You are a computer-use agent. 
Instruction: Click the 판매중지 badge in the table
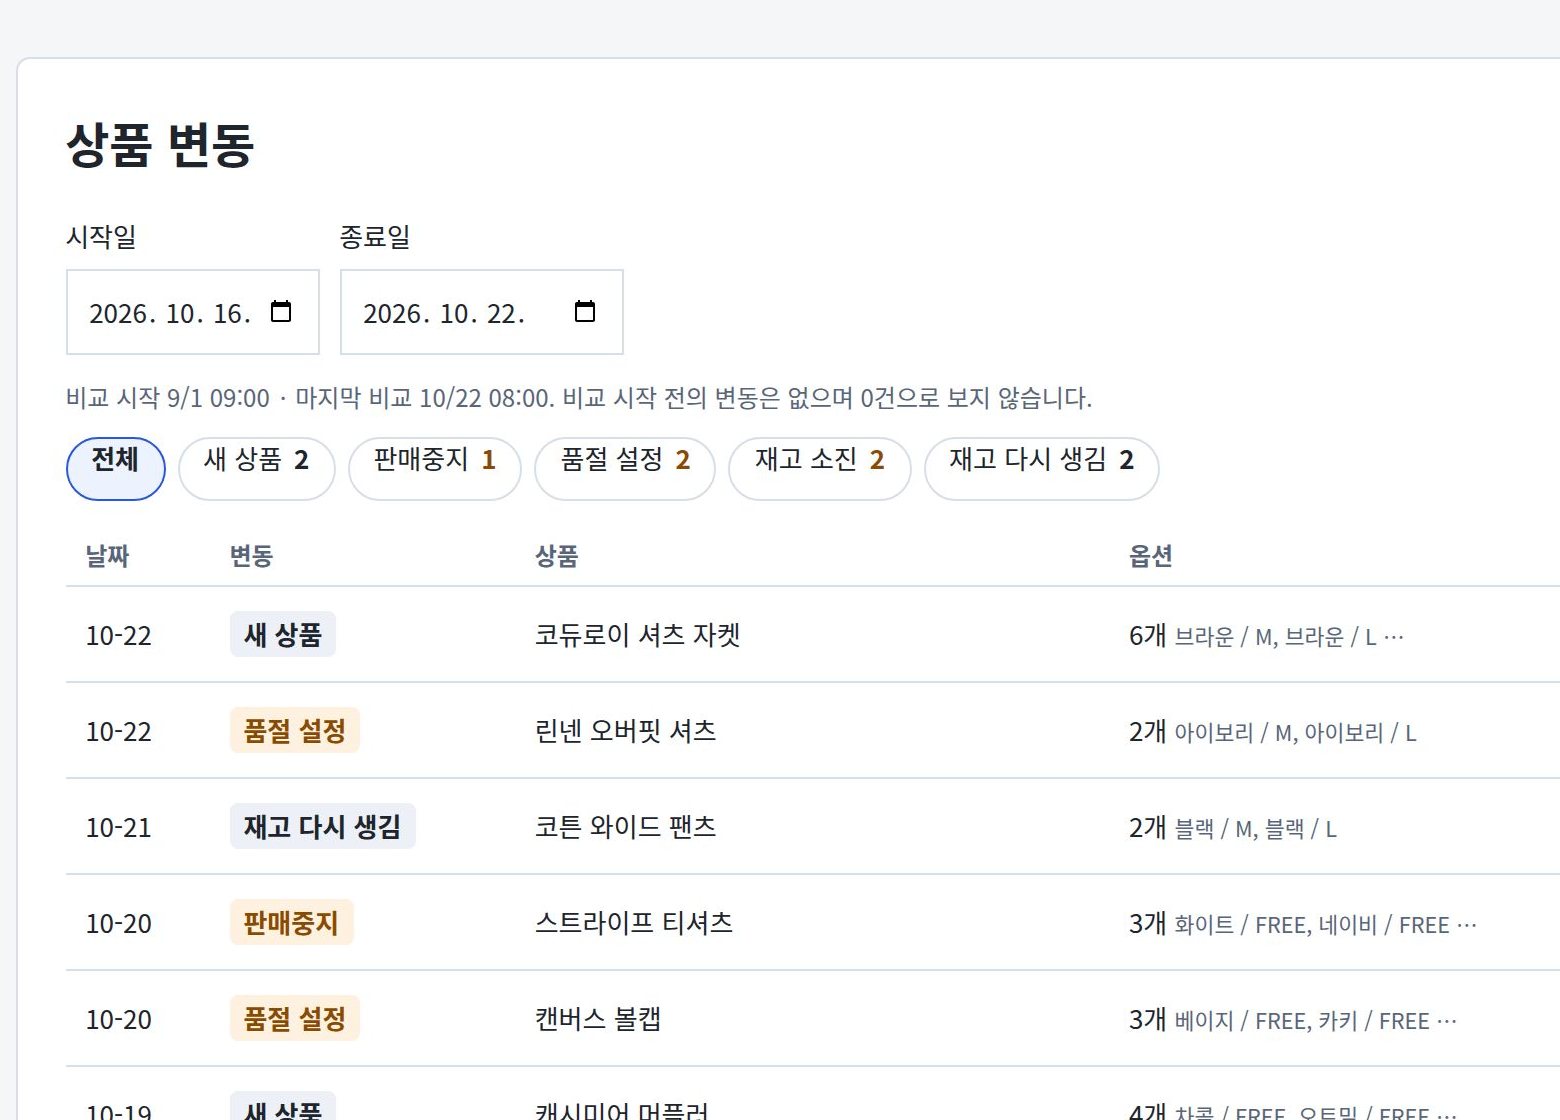[291, 922]
